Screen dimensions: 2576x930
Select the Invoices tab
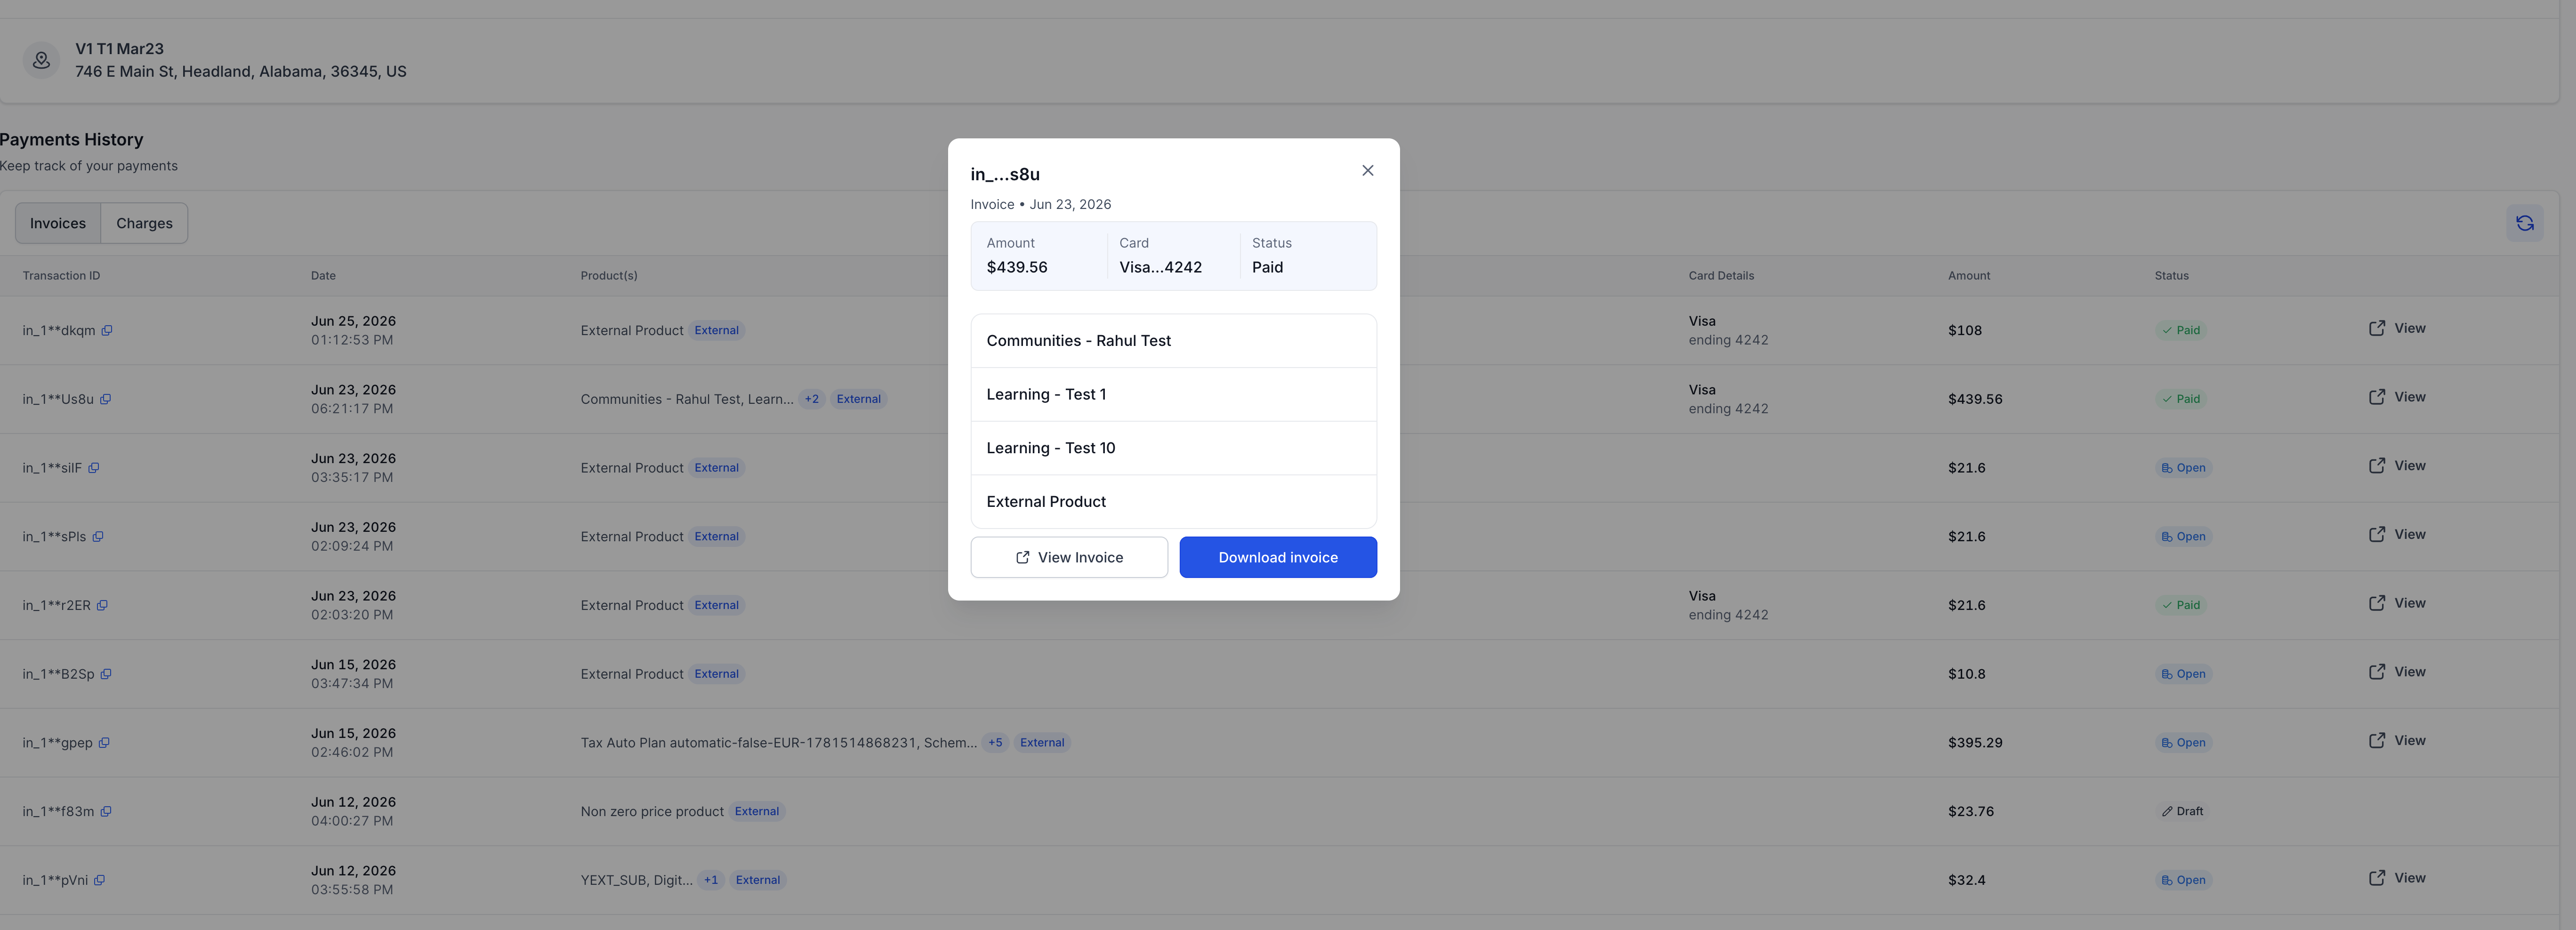(x=58, y=223)
